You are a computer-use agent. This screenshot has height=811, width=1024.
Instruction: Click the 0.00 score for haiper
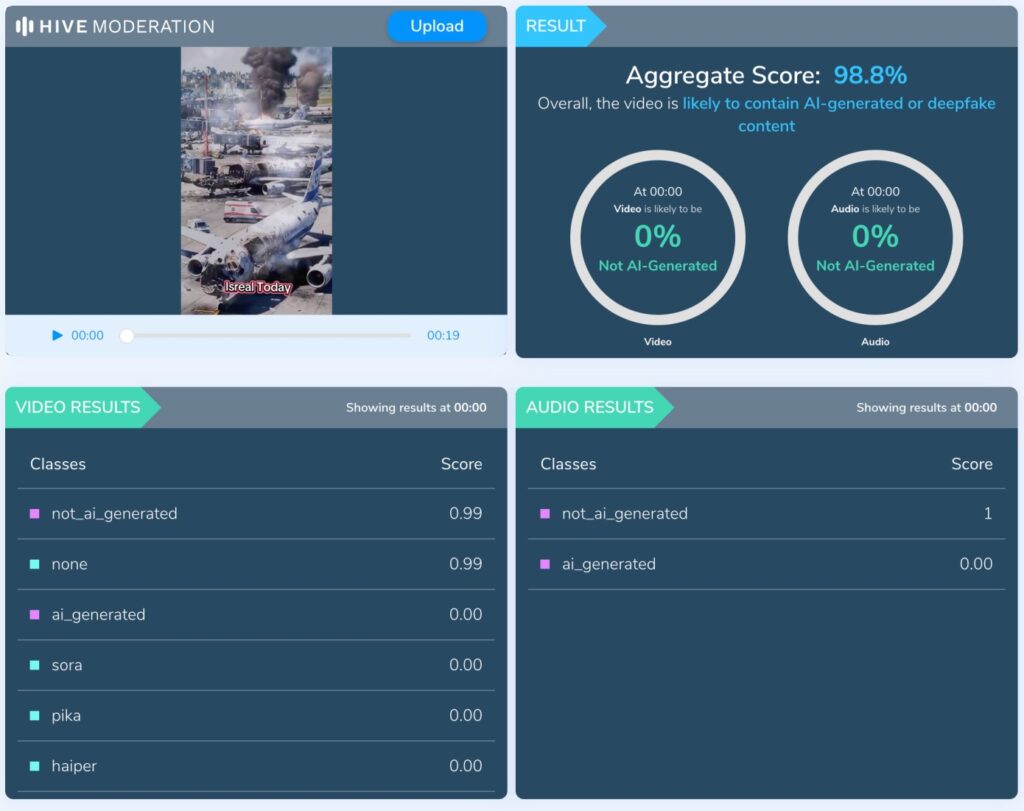pos(466,765)
